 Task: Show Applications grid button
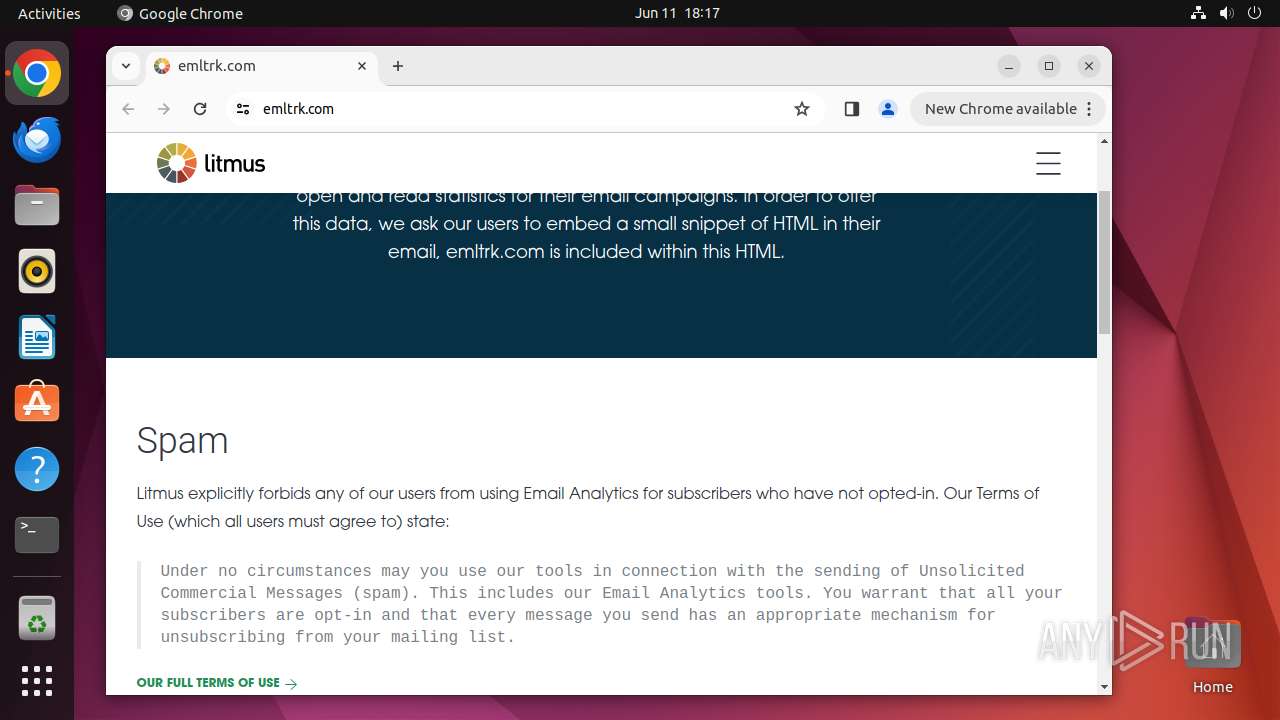click(x=37, y=681)
